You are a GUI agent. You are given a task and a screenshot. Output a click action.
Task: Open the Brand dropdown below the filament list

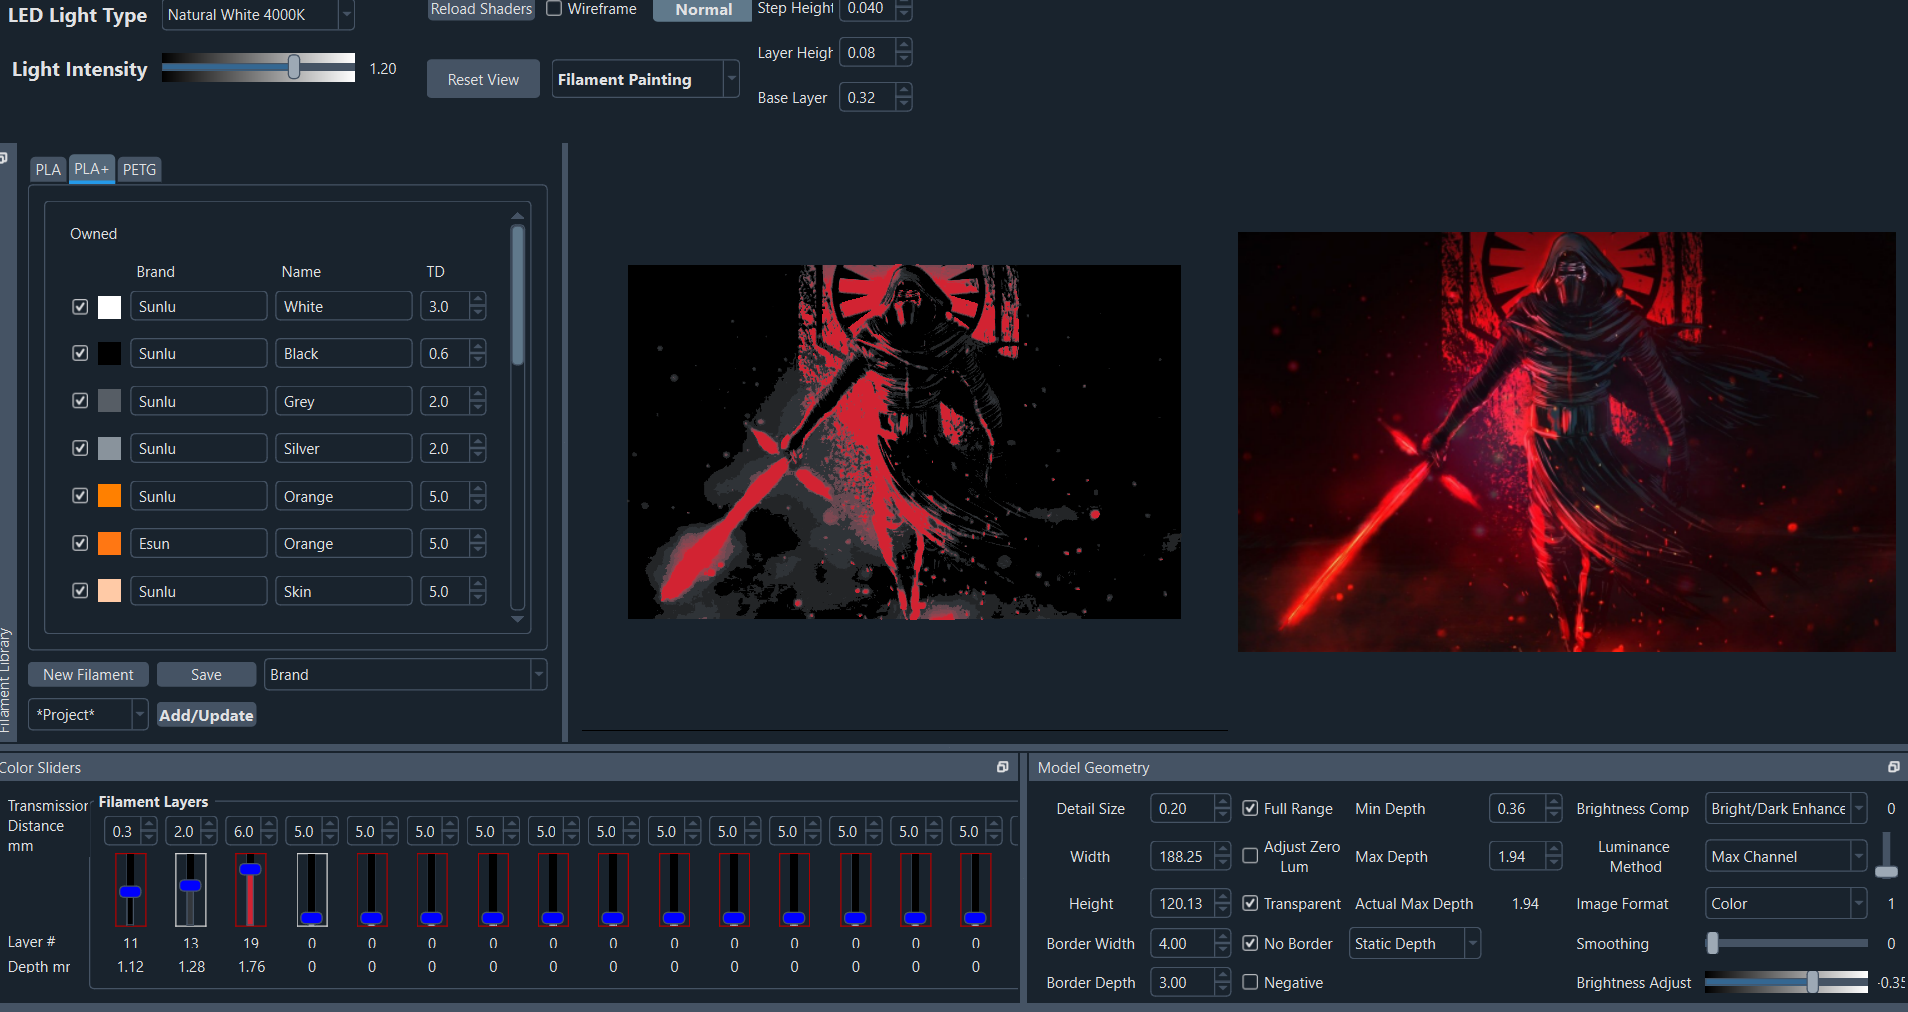coord(405,674)
